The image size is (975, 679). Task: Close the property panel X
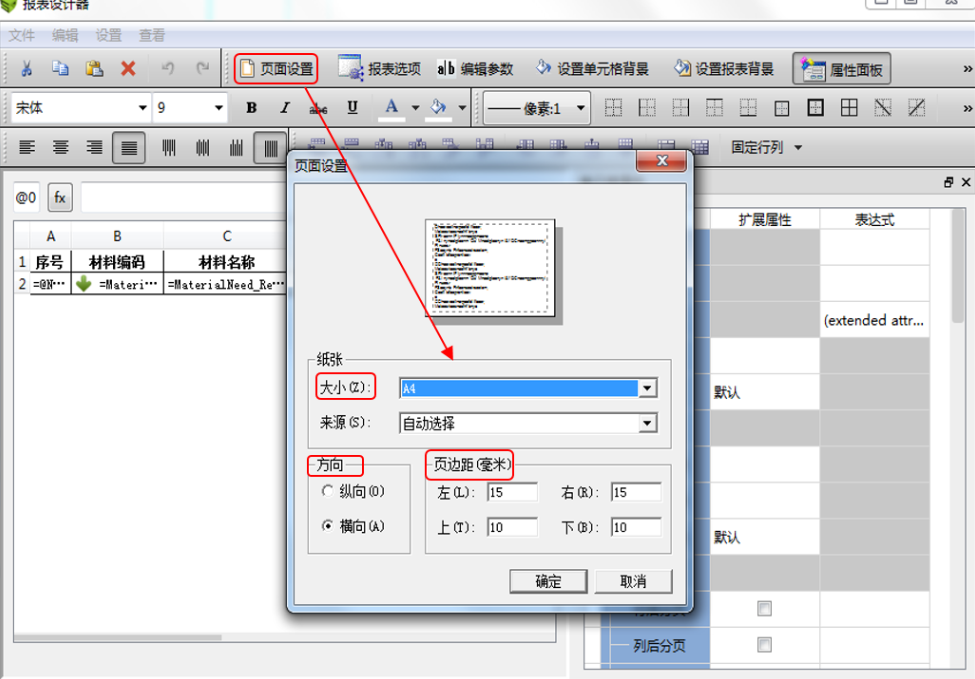click(x=966, y=182)
